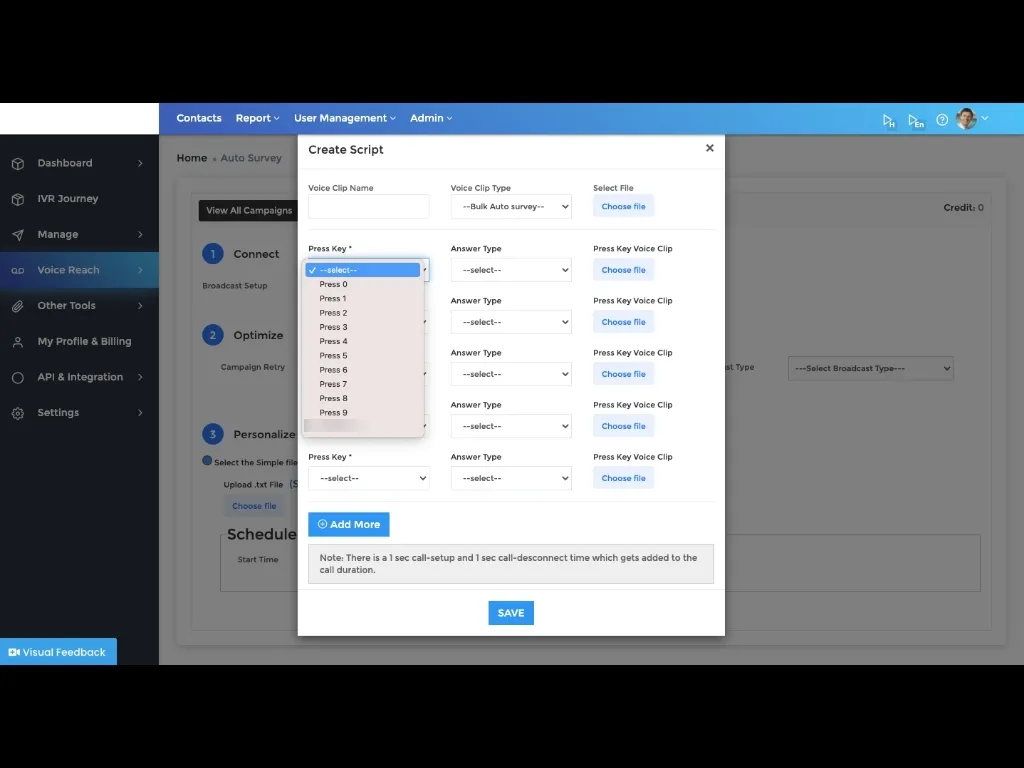1024x768 pixels.
Task: Open the Visual Feedback button
Action: (x=58, y=652)
